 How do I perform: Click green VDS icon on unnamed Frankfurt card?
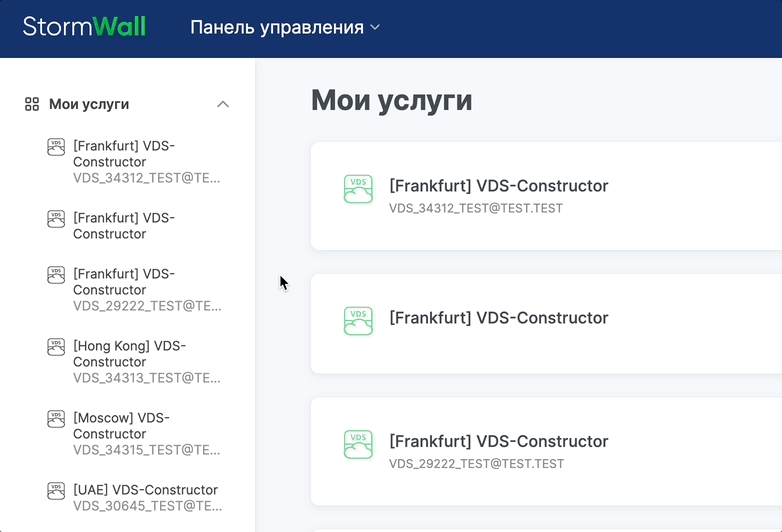tap(358, 321)
